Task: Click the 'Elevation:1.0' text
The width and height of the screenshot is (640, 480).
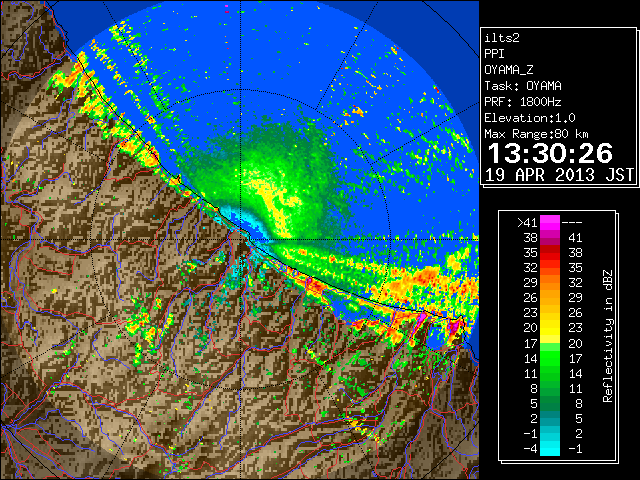Action: tap(530, 118)
